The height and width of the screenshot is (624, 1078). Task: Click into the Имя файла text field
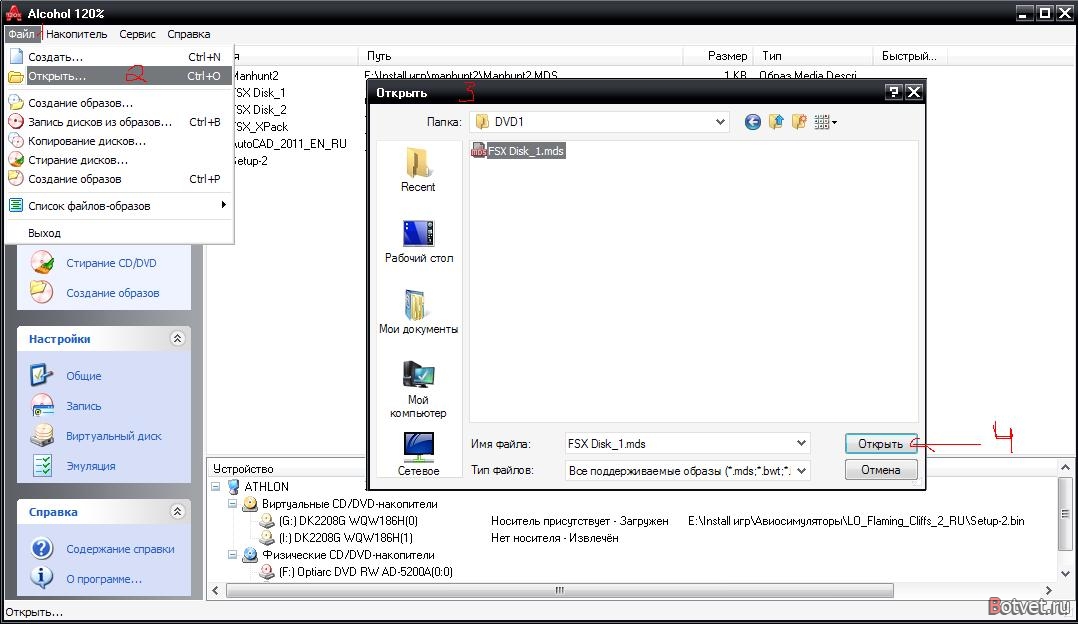(681, 443)
